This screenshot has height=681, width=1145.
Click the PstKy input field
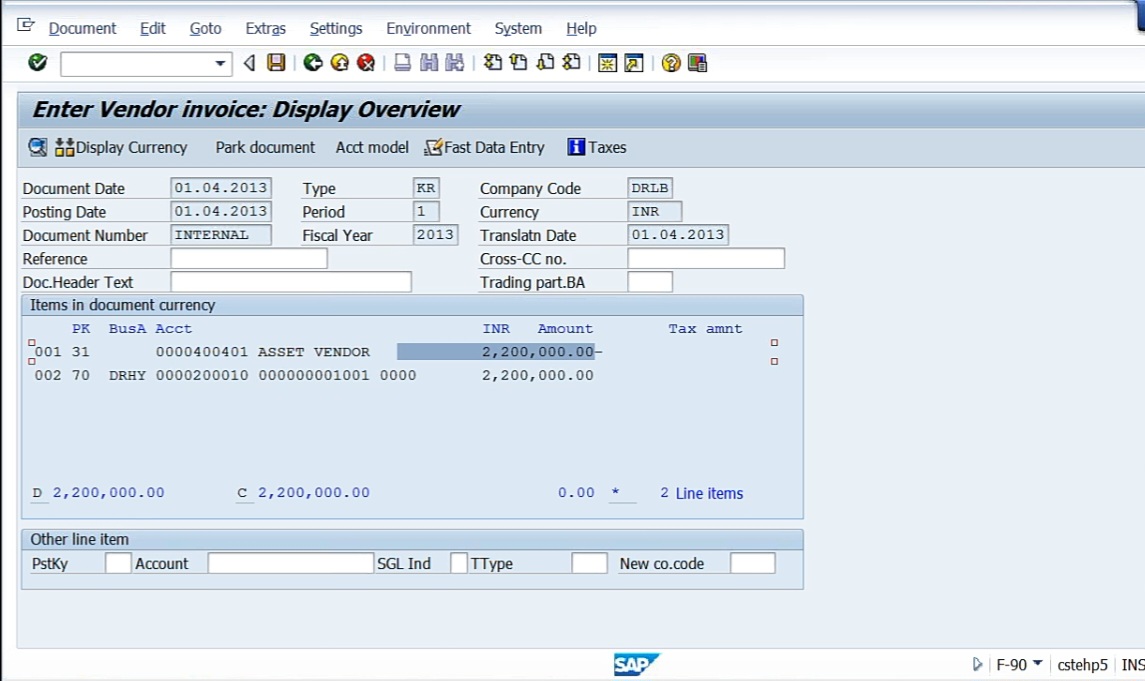click(118, 563)
